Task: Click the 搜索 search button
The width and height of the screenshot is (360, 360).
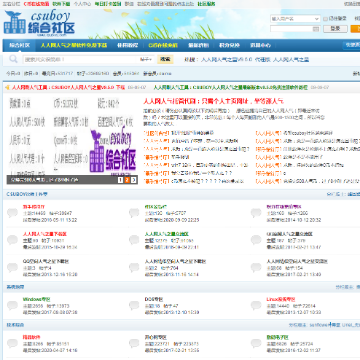Action: (165, 59)
